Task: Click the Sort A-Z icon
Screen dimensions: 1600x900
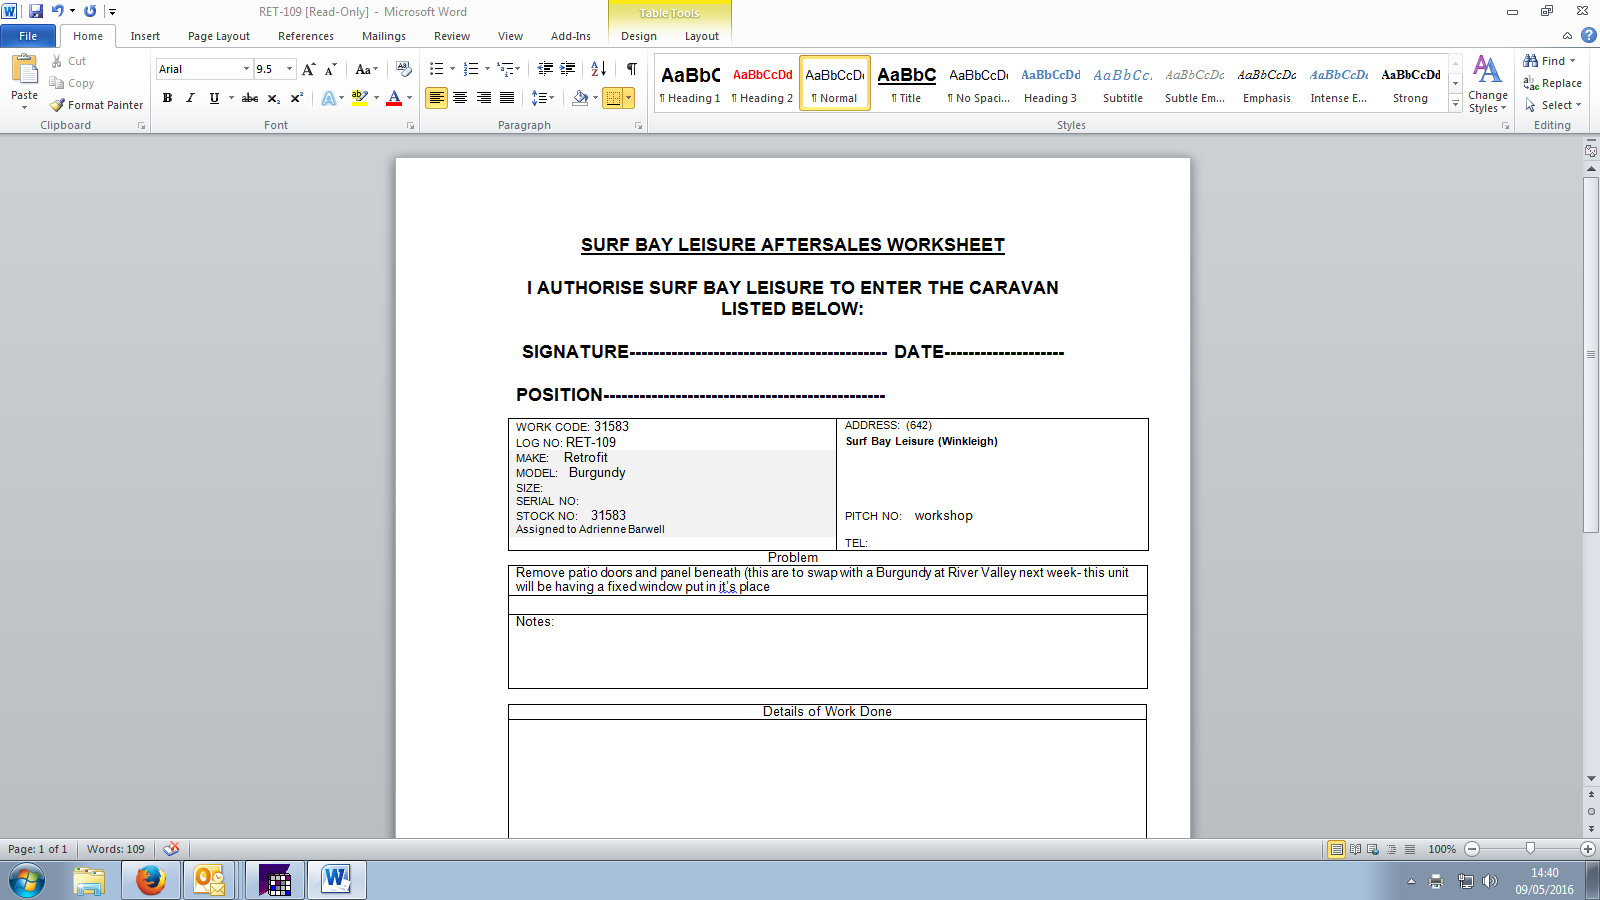Action: 599,69
